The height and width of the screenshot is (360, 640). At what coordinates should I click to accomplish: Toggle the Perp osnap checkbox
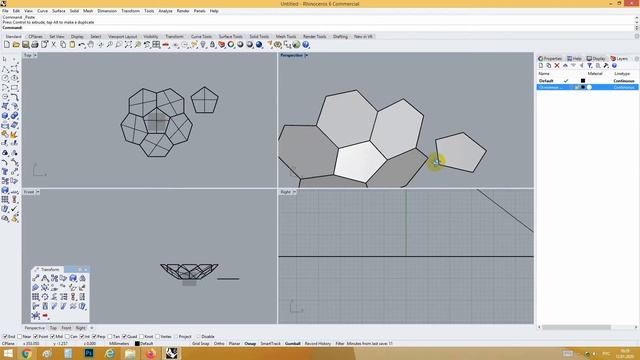pyautogui.click(x=94, y=337)
